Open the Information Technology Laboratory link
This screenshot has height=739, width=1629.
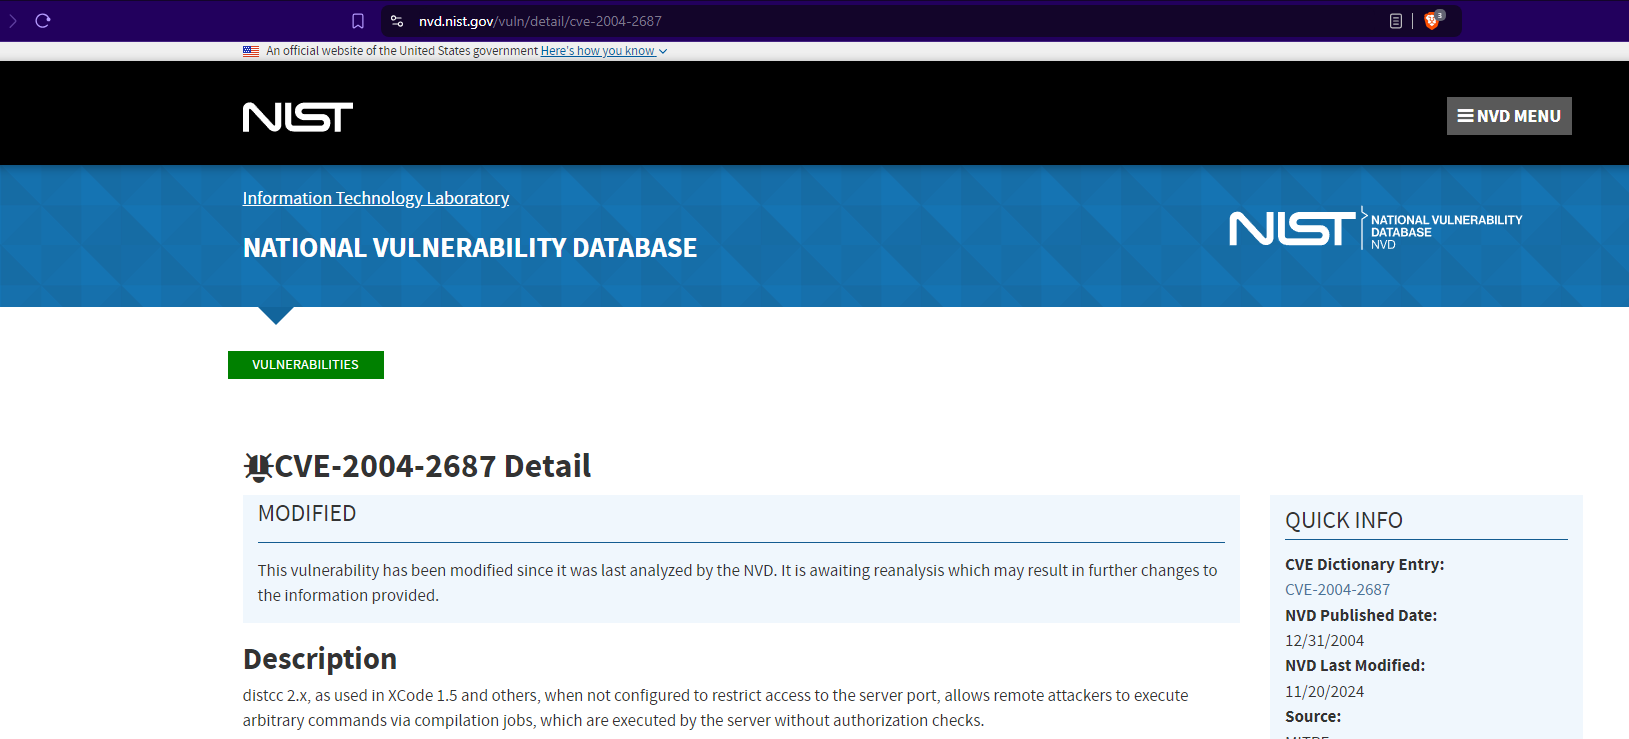click(375, 198)
